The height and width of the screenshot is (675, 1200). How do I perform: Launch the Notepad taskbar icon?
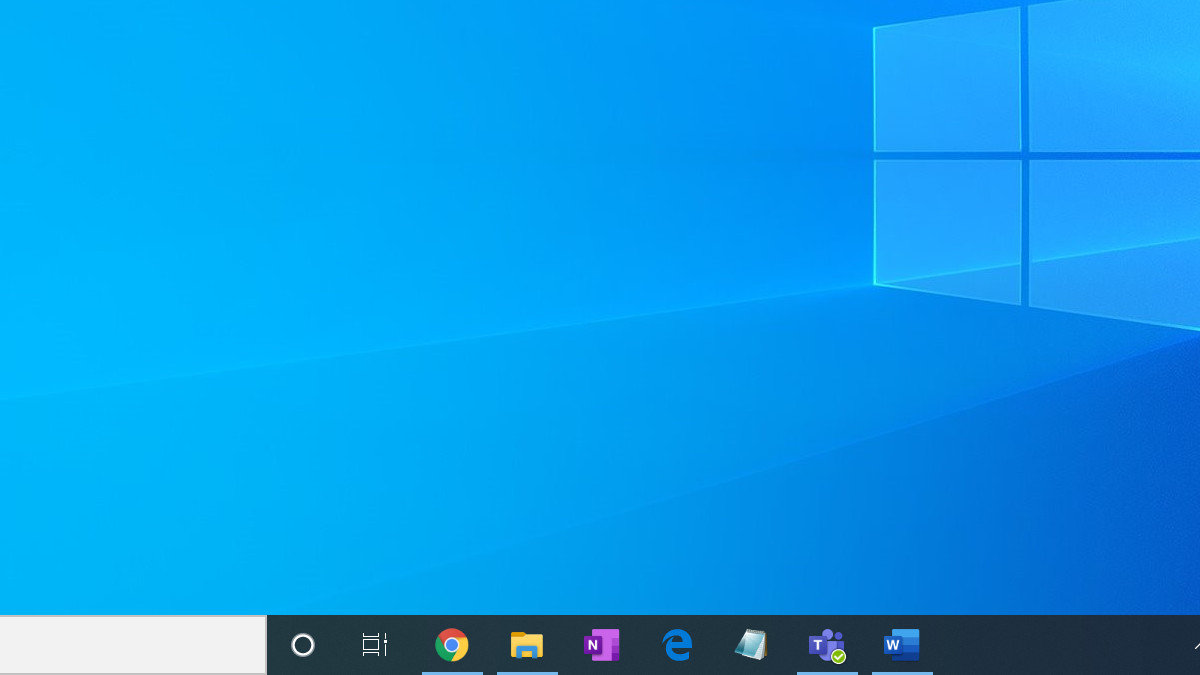(752, 645)
